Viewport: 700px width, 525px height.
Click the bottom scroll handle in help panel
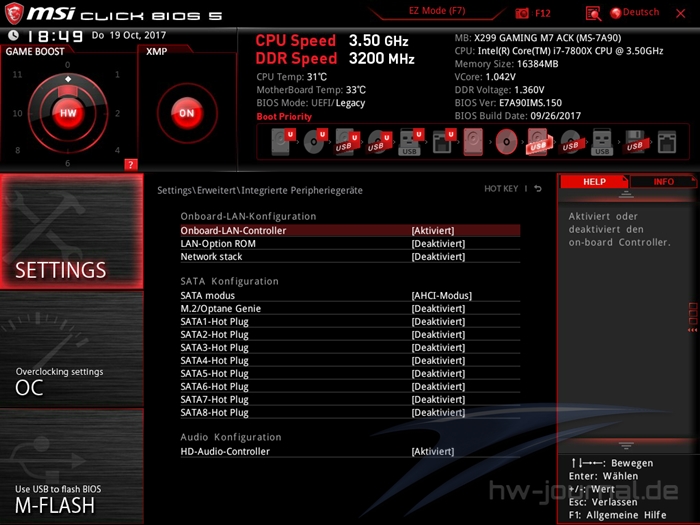tap(626, 445)
